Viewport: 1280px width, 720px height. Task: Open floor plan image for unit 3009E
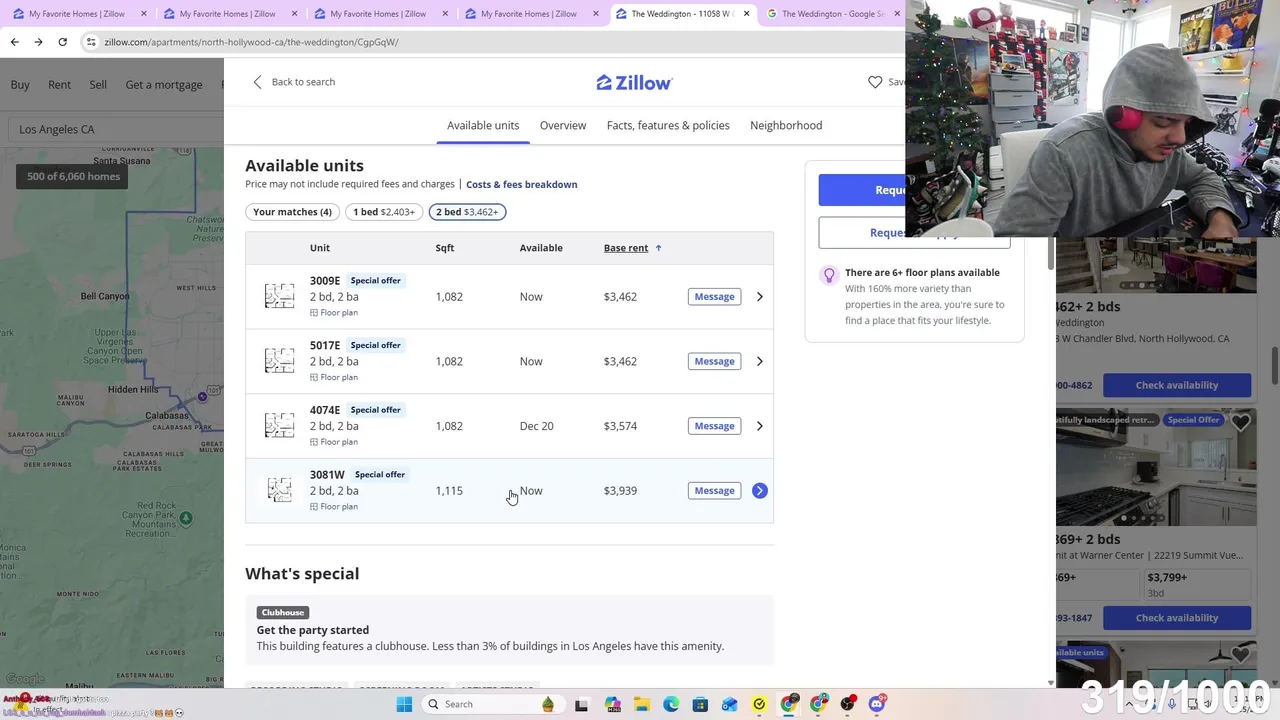(279, 296)
